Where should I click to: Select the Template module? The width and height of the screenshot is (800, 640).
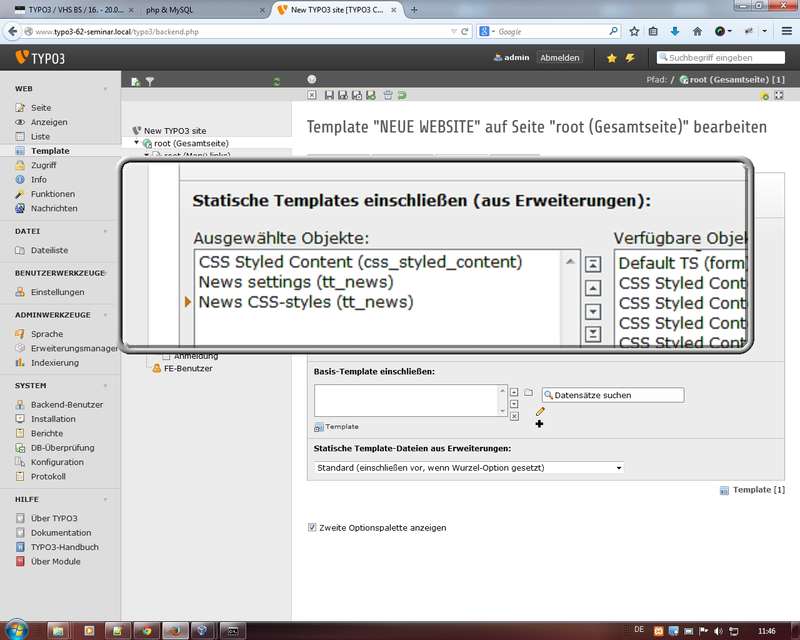[49, 151]
